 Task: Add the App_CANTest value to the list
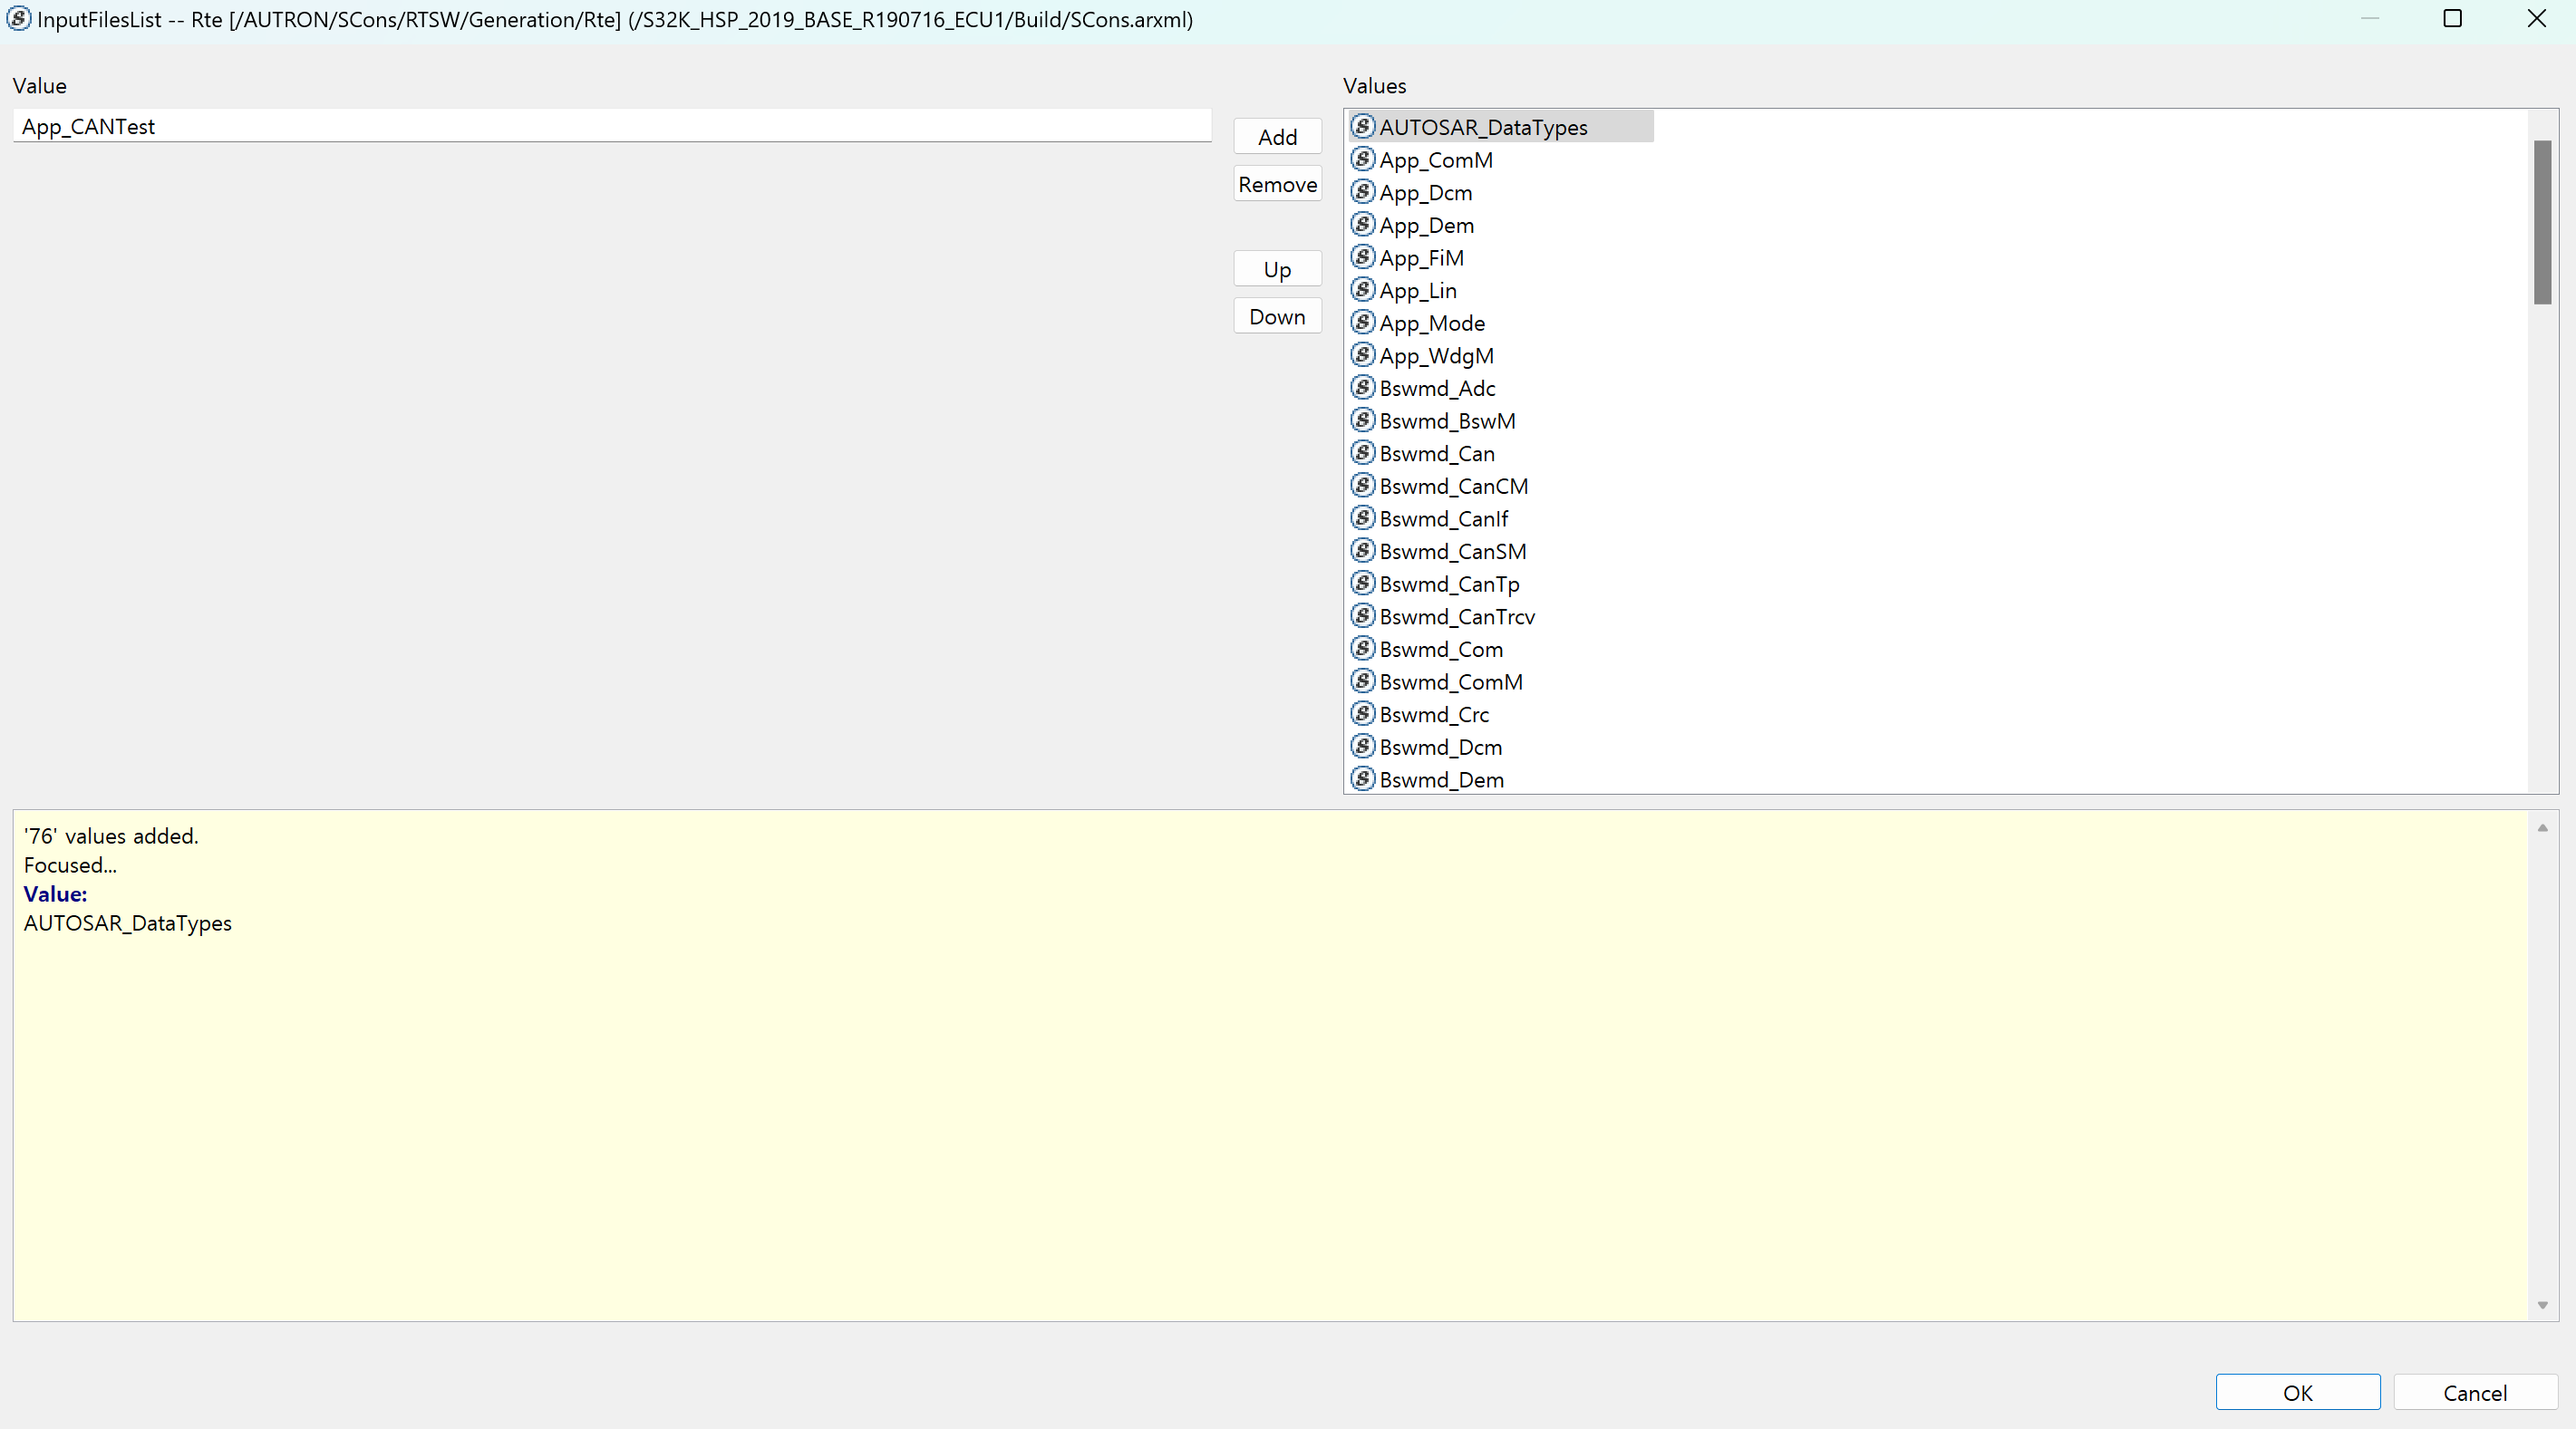pyautogui.click(x=1277, y=137)
